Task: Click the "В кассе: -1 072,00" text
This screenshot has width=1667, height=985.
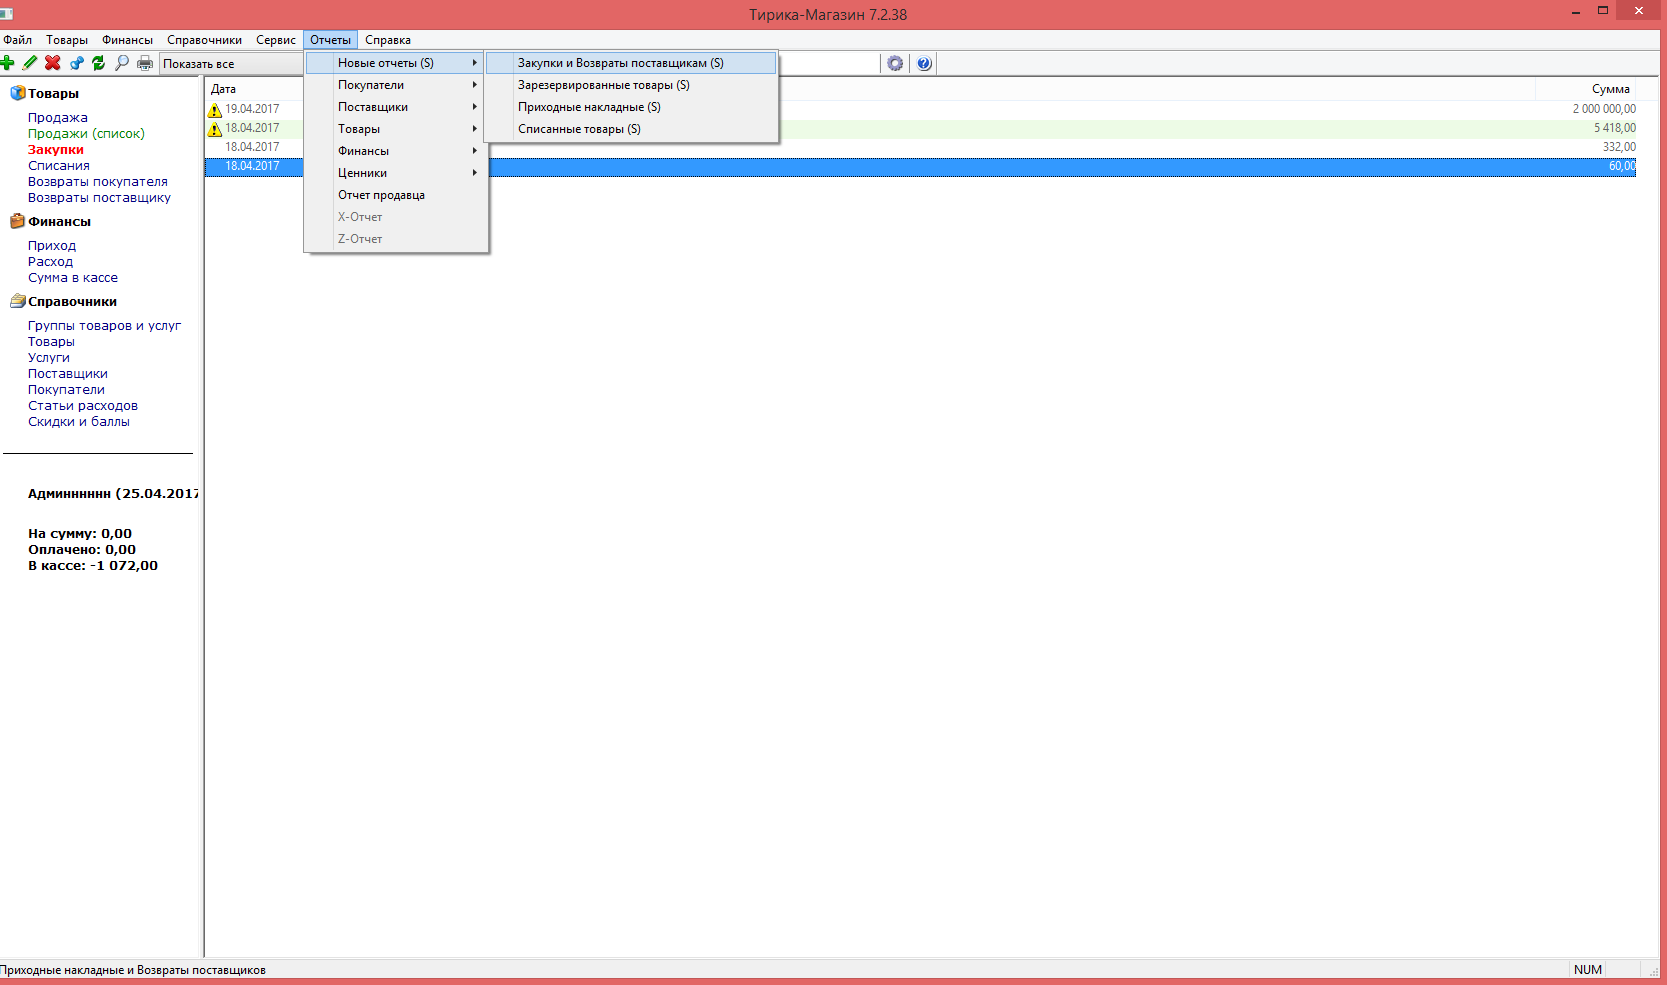Action: point(93,566)
